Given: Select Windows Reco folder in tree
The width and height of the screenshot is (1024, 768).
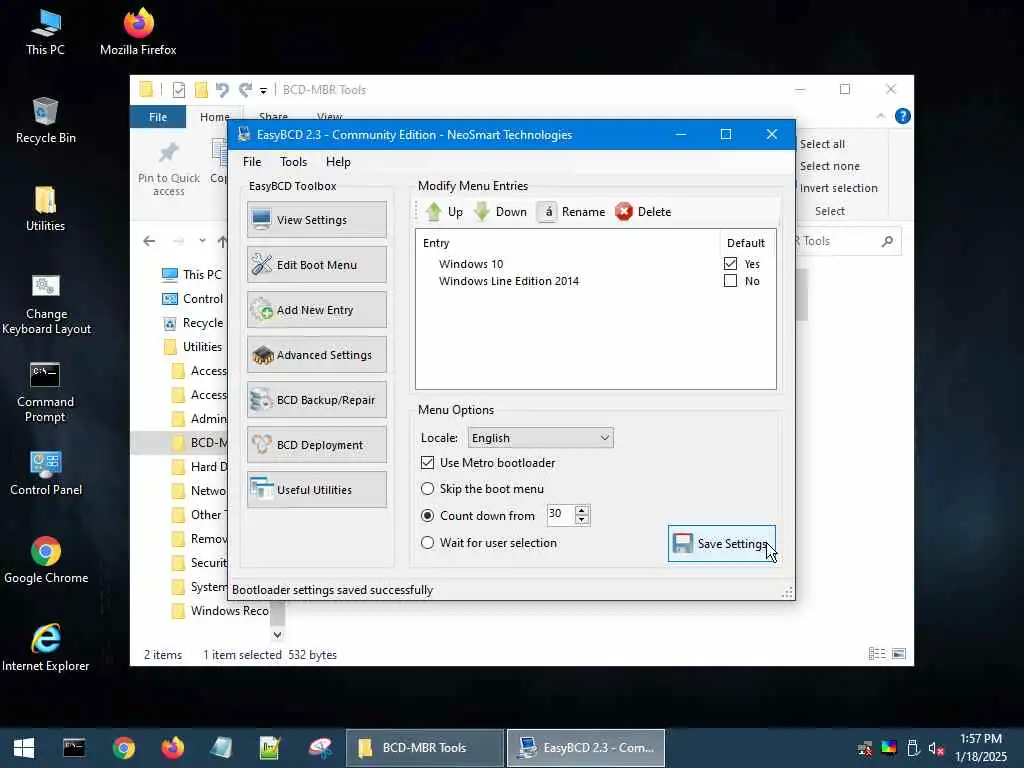Looking at the screenshot, I should 220,611.
